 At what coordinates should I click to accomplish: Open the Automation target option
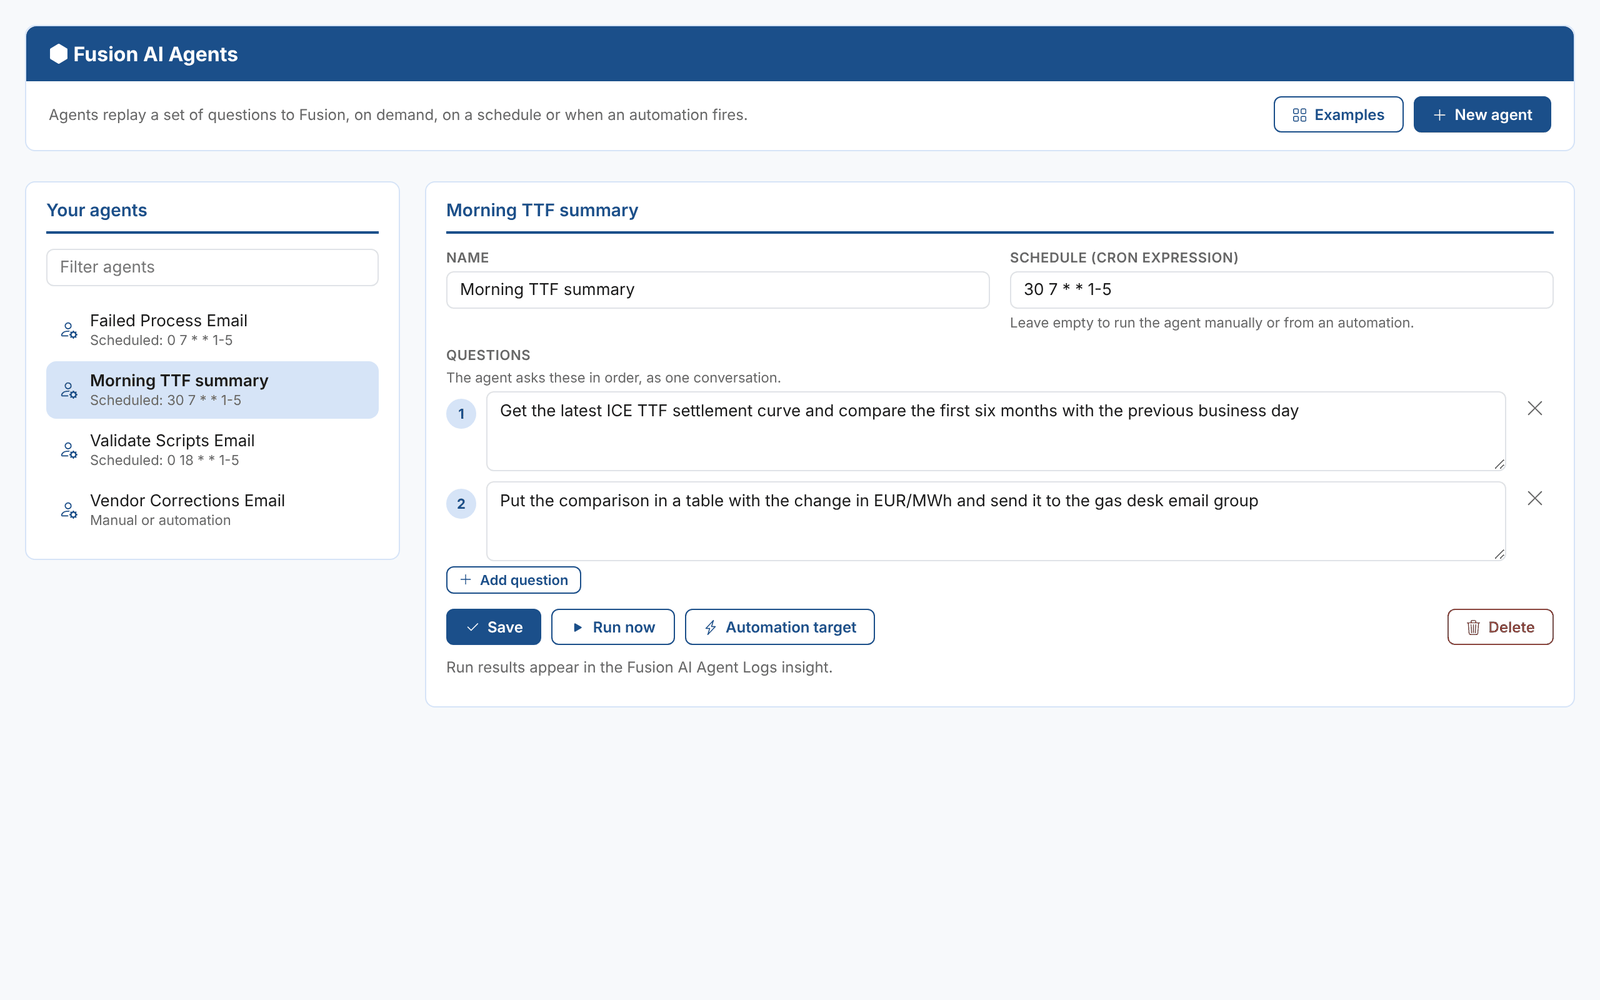[x=780, y=627]
